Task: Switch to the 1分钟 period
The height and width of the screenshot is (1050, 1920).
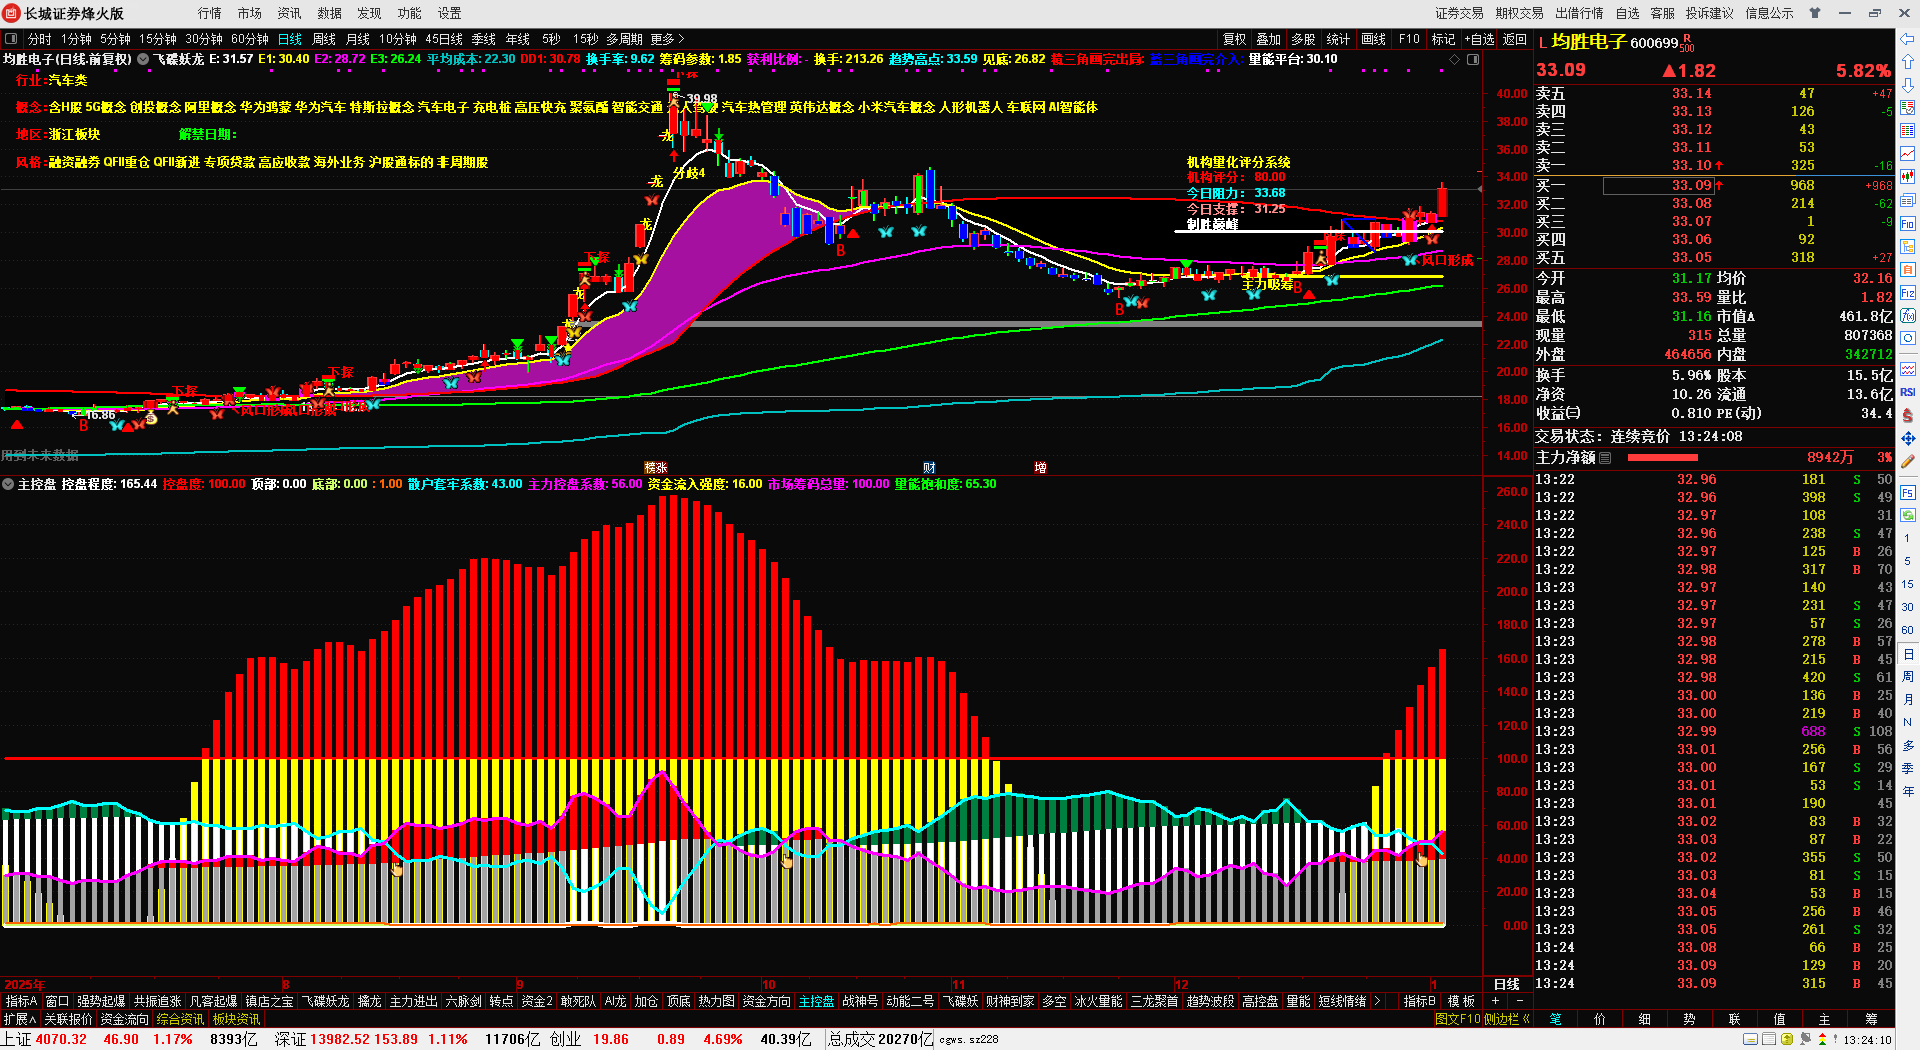Action: pyautogui.click(x=76, y=39)
